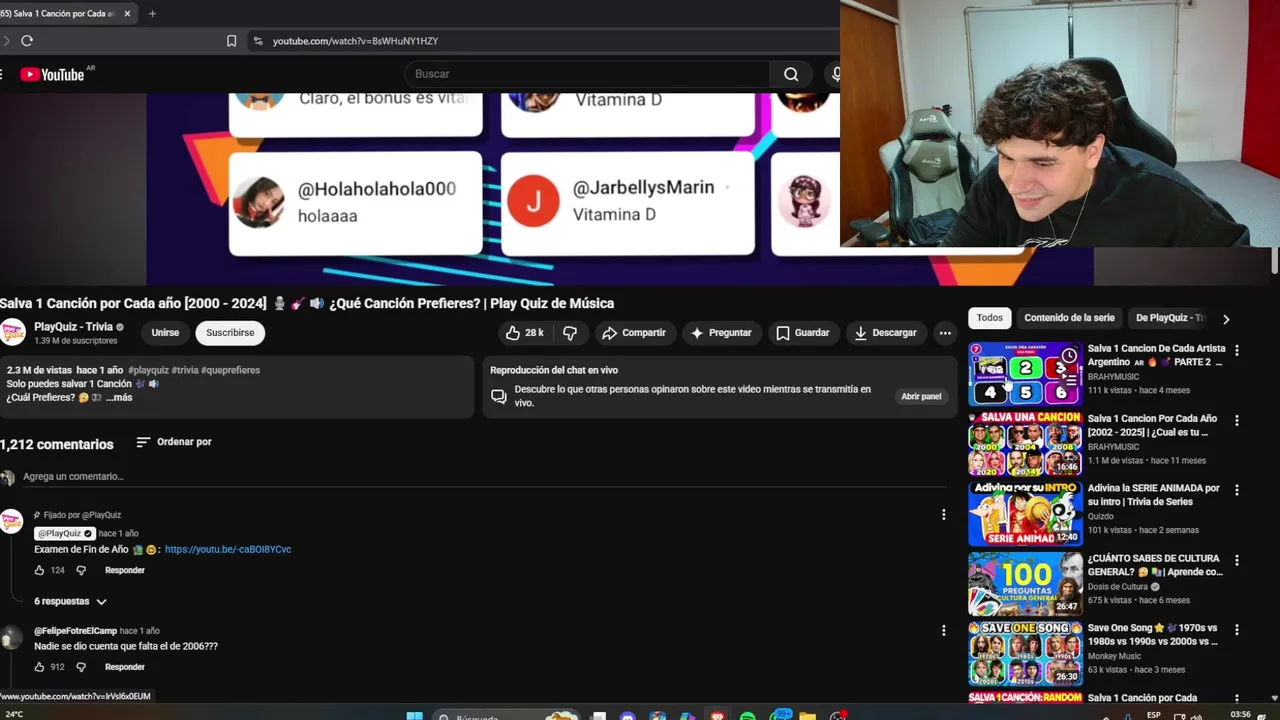
Task: Reload the page in the browser
Action: tap(27, 41)
